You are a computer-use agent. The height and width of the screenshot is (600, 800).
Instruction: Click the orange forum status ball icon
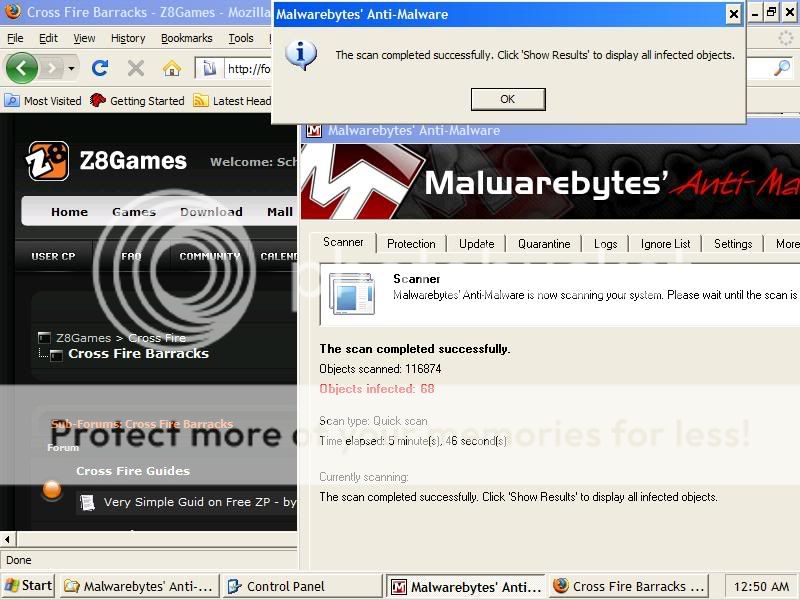coord(52,490)
